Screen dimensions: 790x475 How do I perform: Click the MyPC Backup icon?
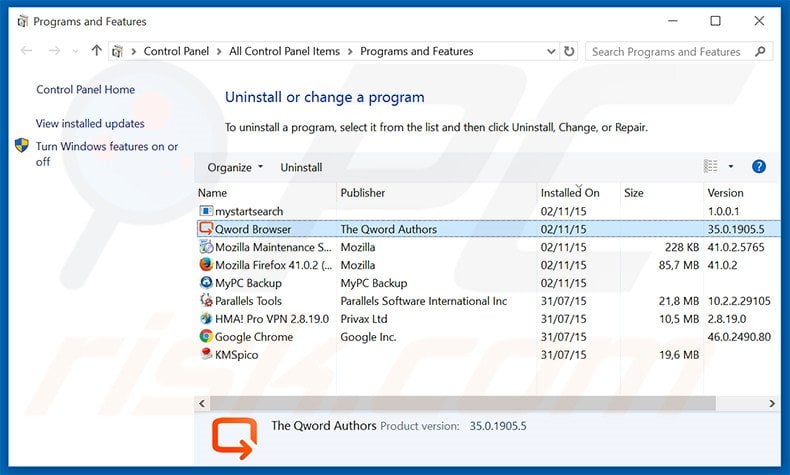[206, 283]
